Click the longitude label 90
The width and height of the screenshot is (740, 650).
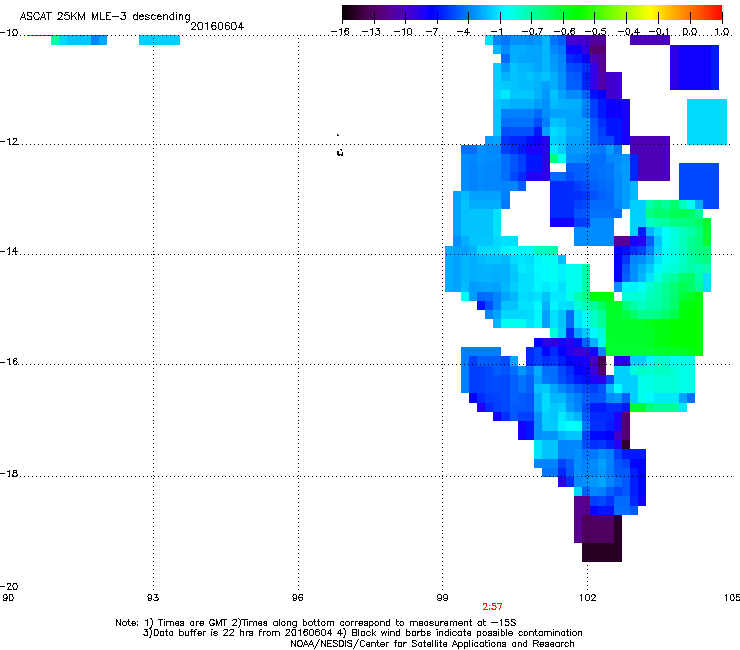click(x=8, y=598)
